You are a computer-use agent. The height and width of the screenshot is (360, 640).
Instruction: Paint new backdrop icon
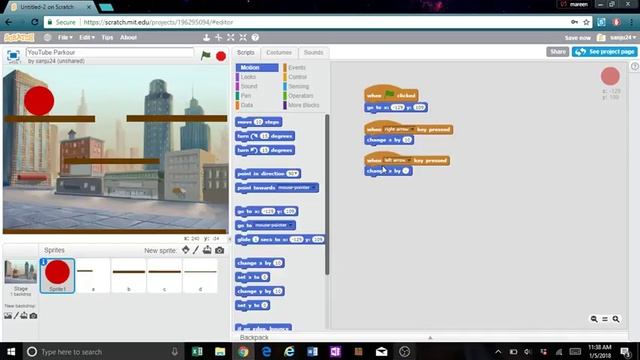16,316
